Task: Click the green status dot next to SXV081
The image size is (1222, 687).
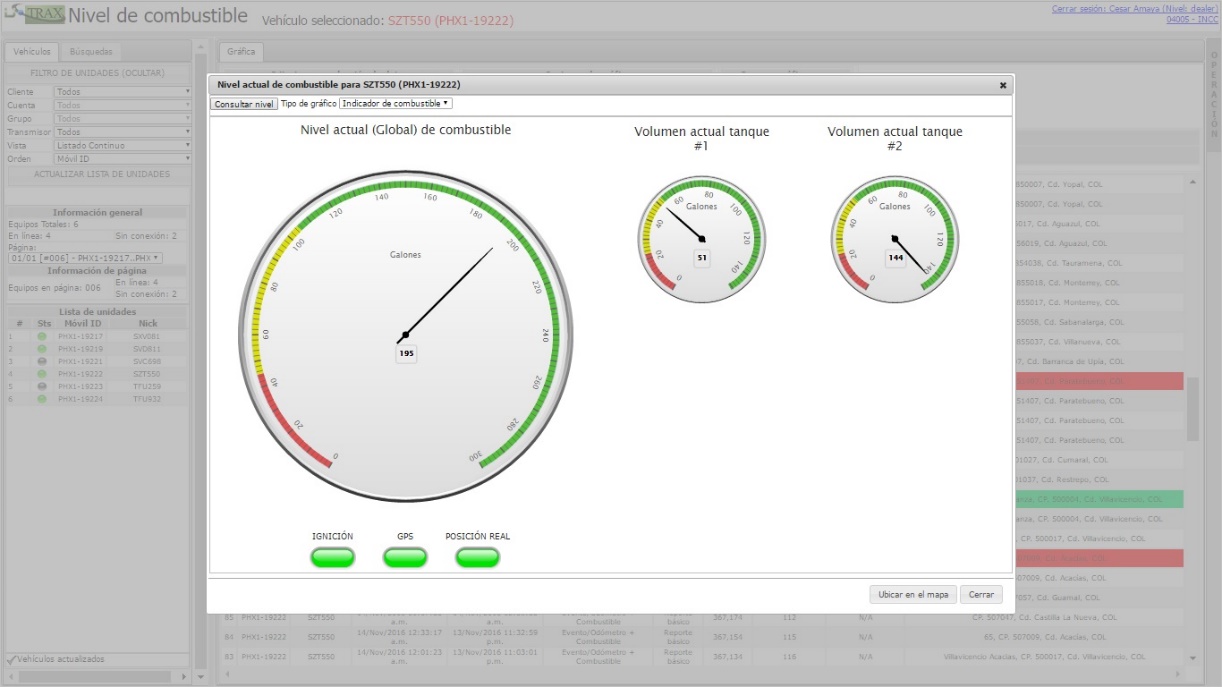Action: (42, 337)
